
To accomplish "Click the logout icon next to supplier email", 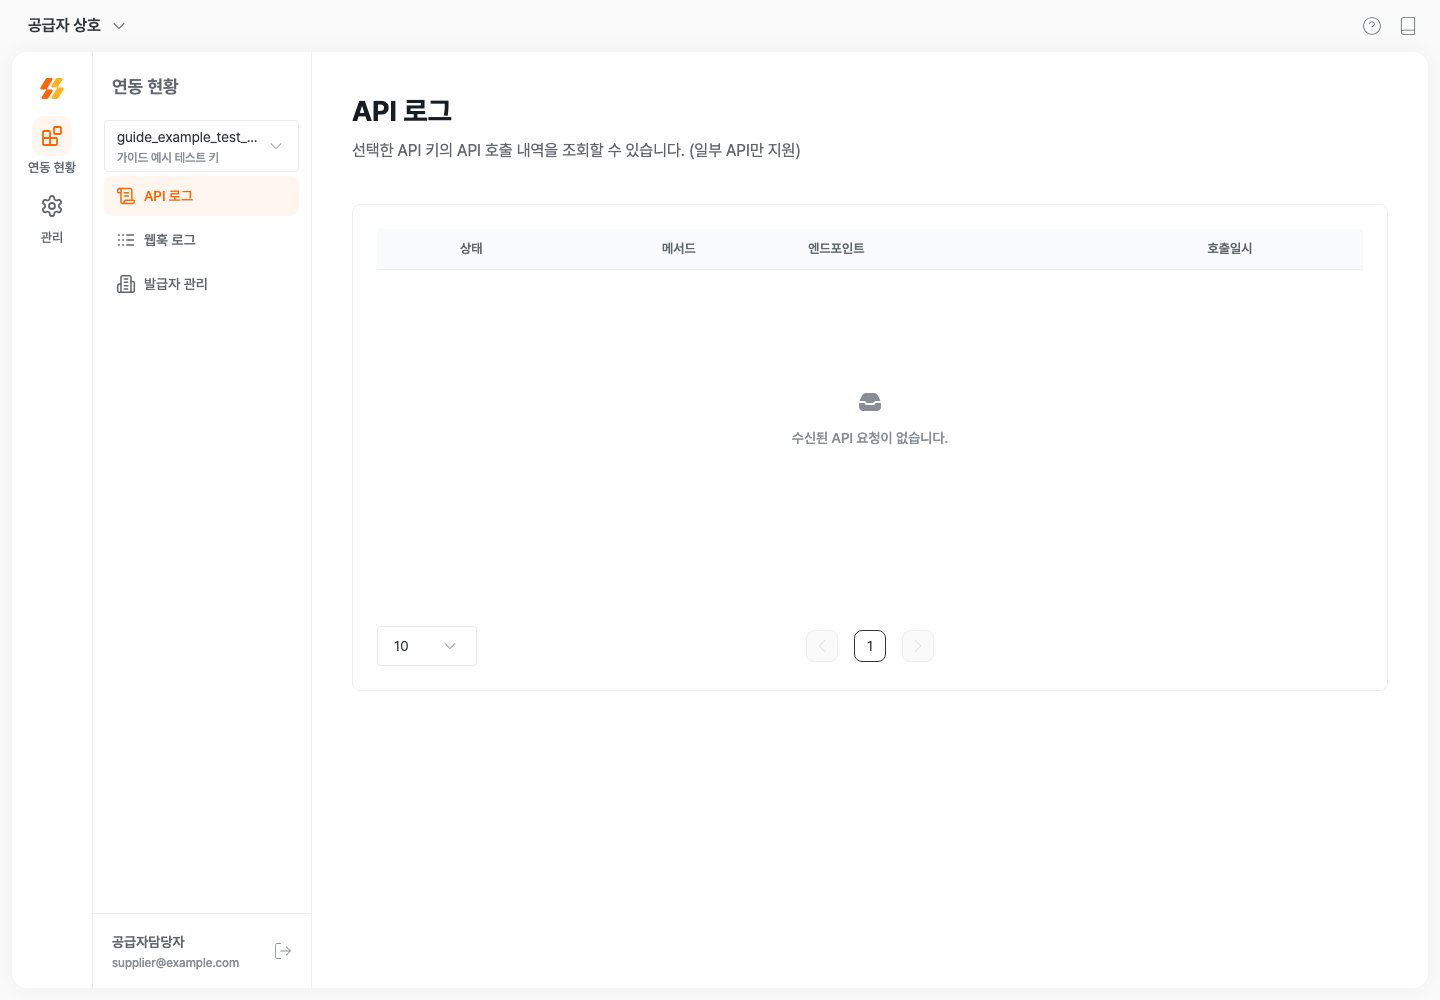I will coord(283,951).
